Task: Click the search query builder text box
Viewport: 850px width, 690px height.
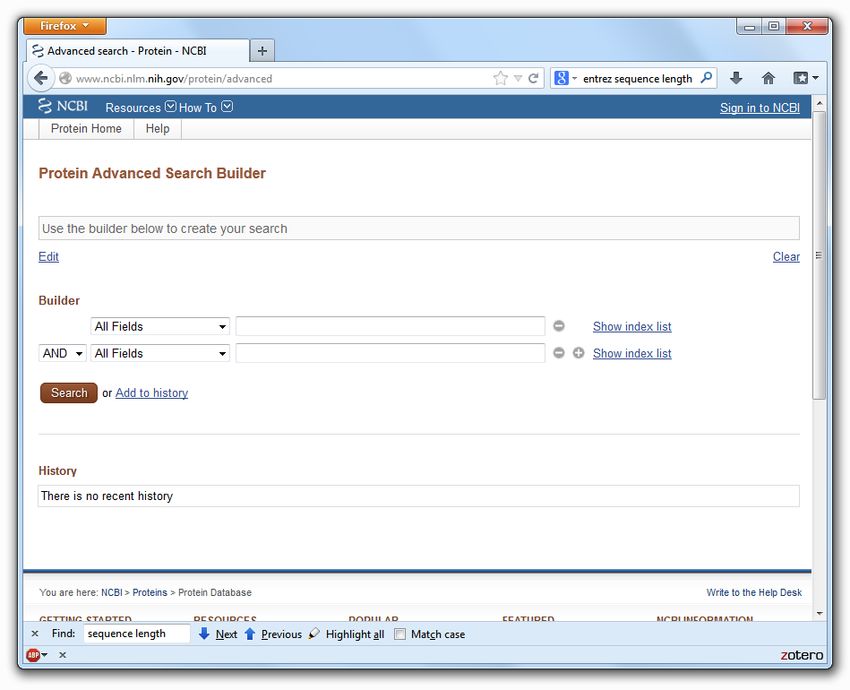Action: pyautogui.click(x=418, y=228)
